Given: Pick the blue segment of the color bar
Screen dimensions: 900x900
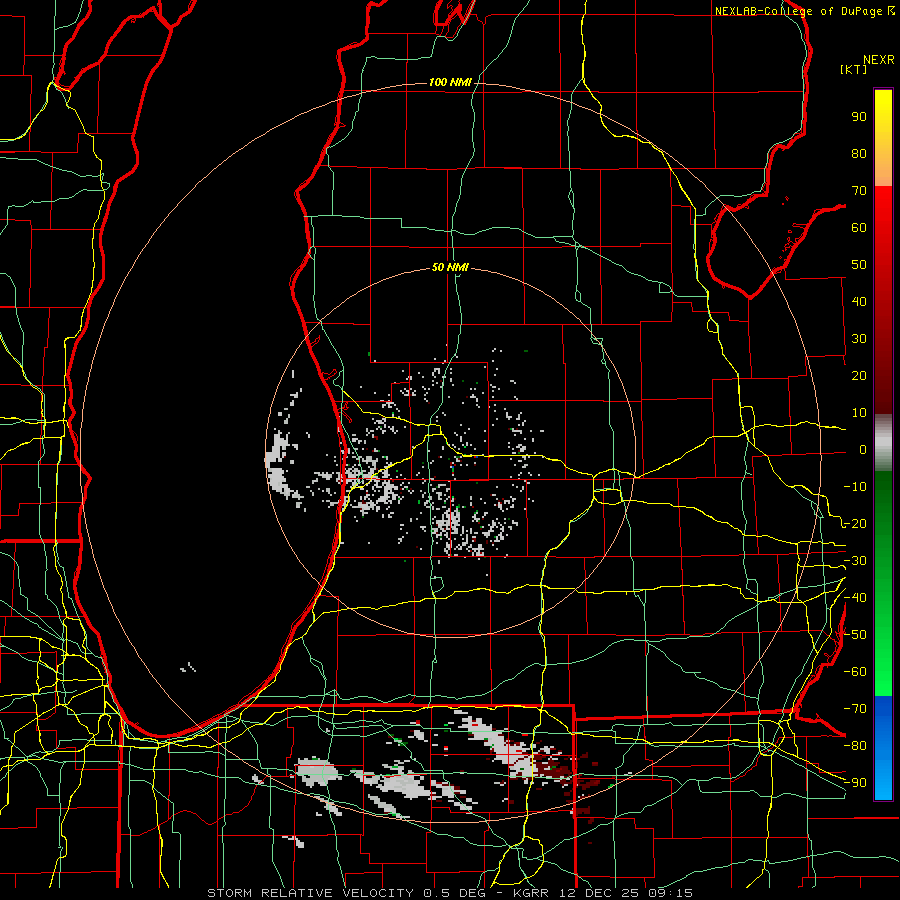Looking at the screenshot, I should pyautogui.click(x=883, y=748).
